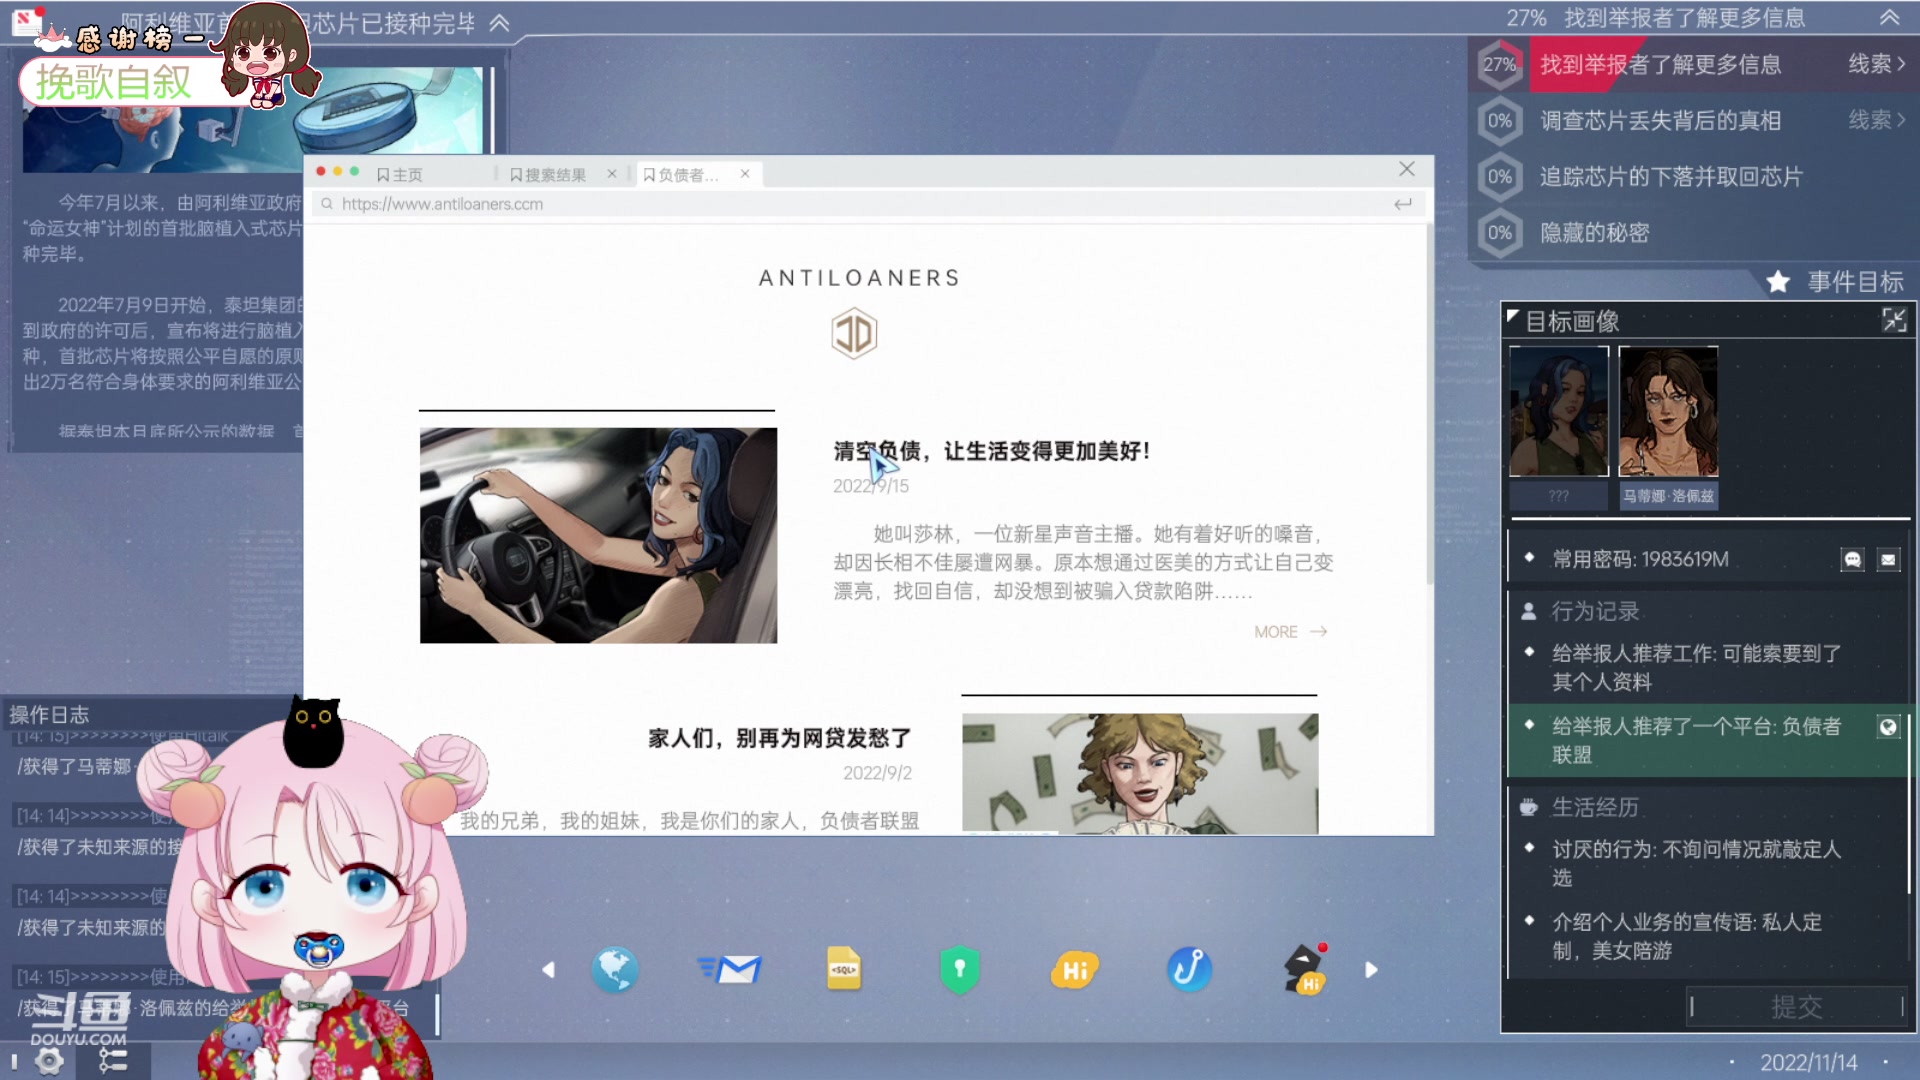The image size is (1920, 1080).
Task: Click the 操作日志 log panel title
Action: [49, 714]
